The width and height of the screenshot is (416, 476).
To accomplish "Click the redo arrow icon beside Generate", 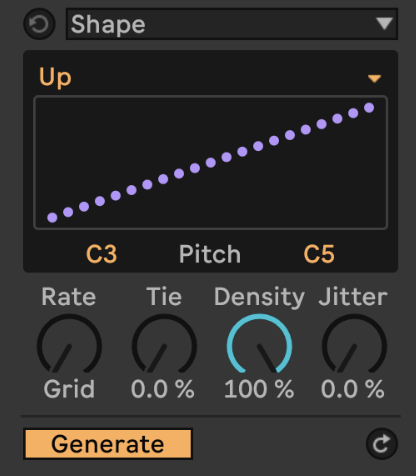I will tap(382, 444).
